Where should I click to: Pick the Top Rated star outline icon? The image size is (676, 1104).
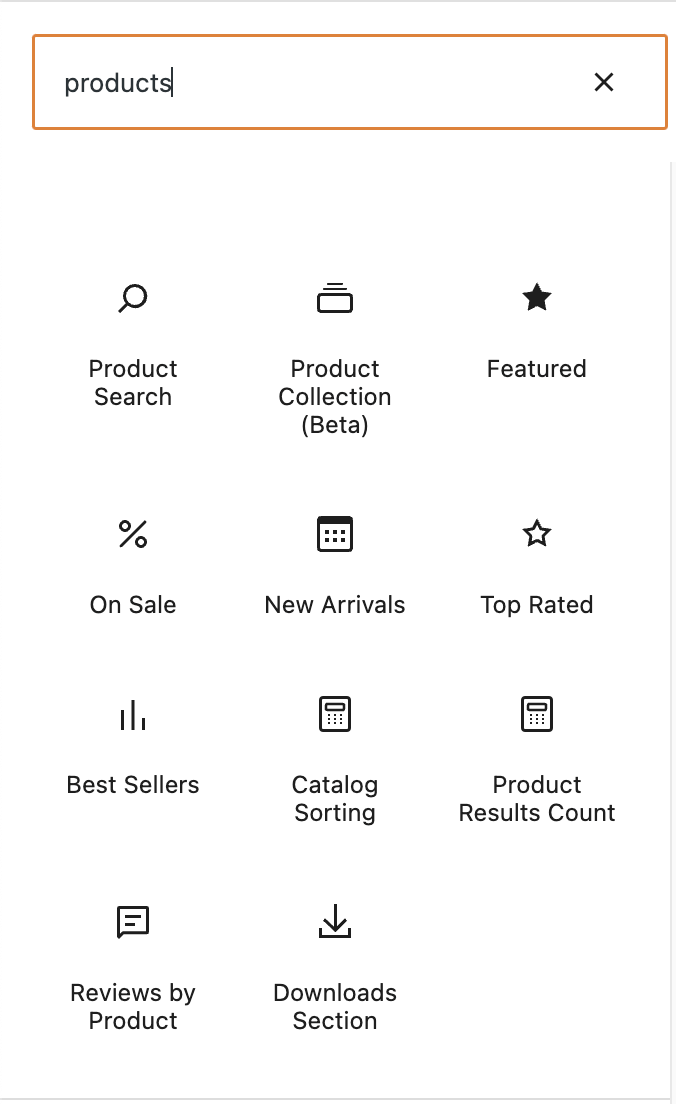click(537, 533)
